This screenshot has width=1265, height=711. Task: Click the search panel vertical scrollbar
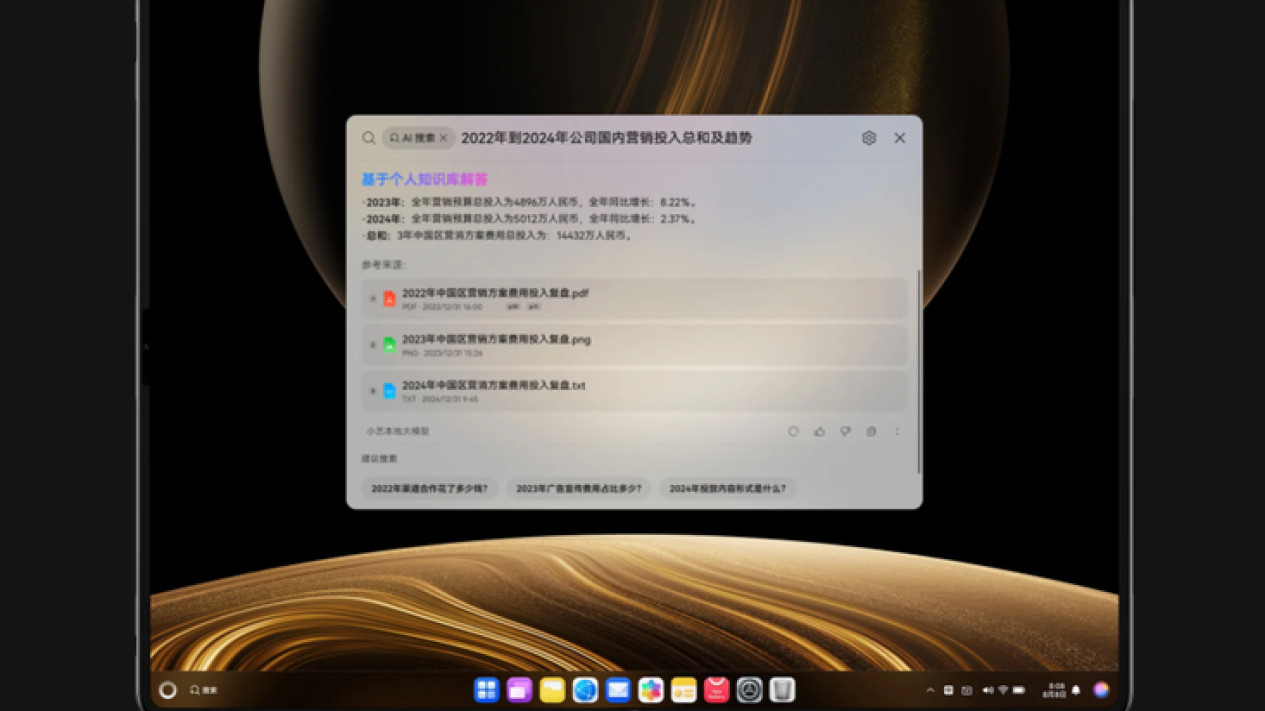click(x=918, y=370)
